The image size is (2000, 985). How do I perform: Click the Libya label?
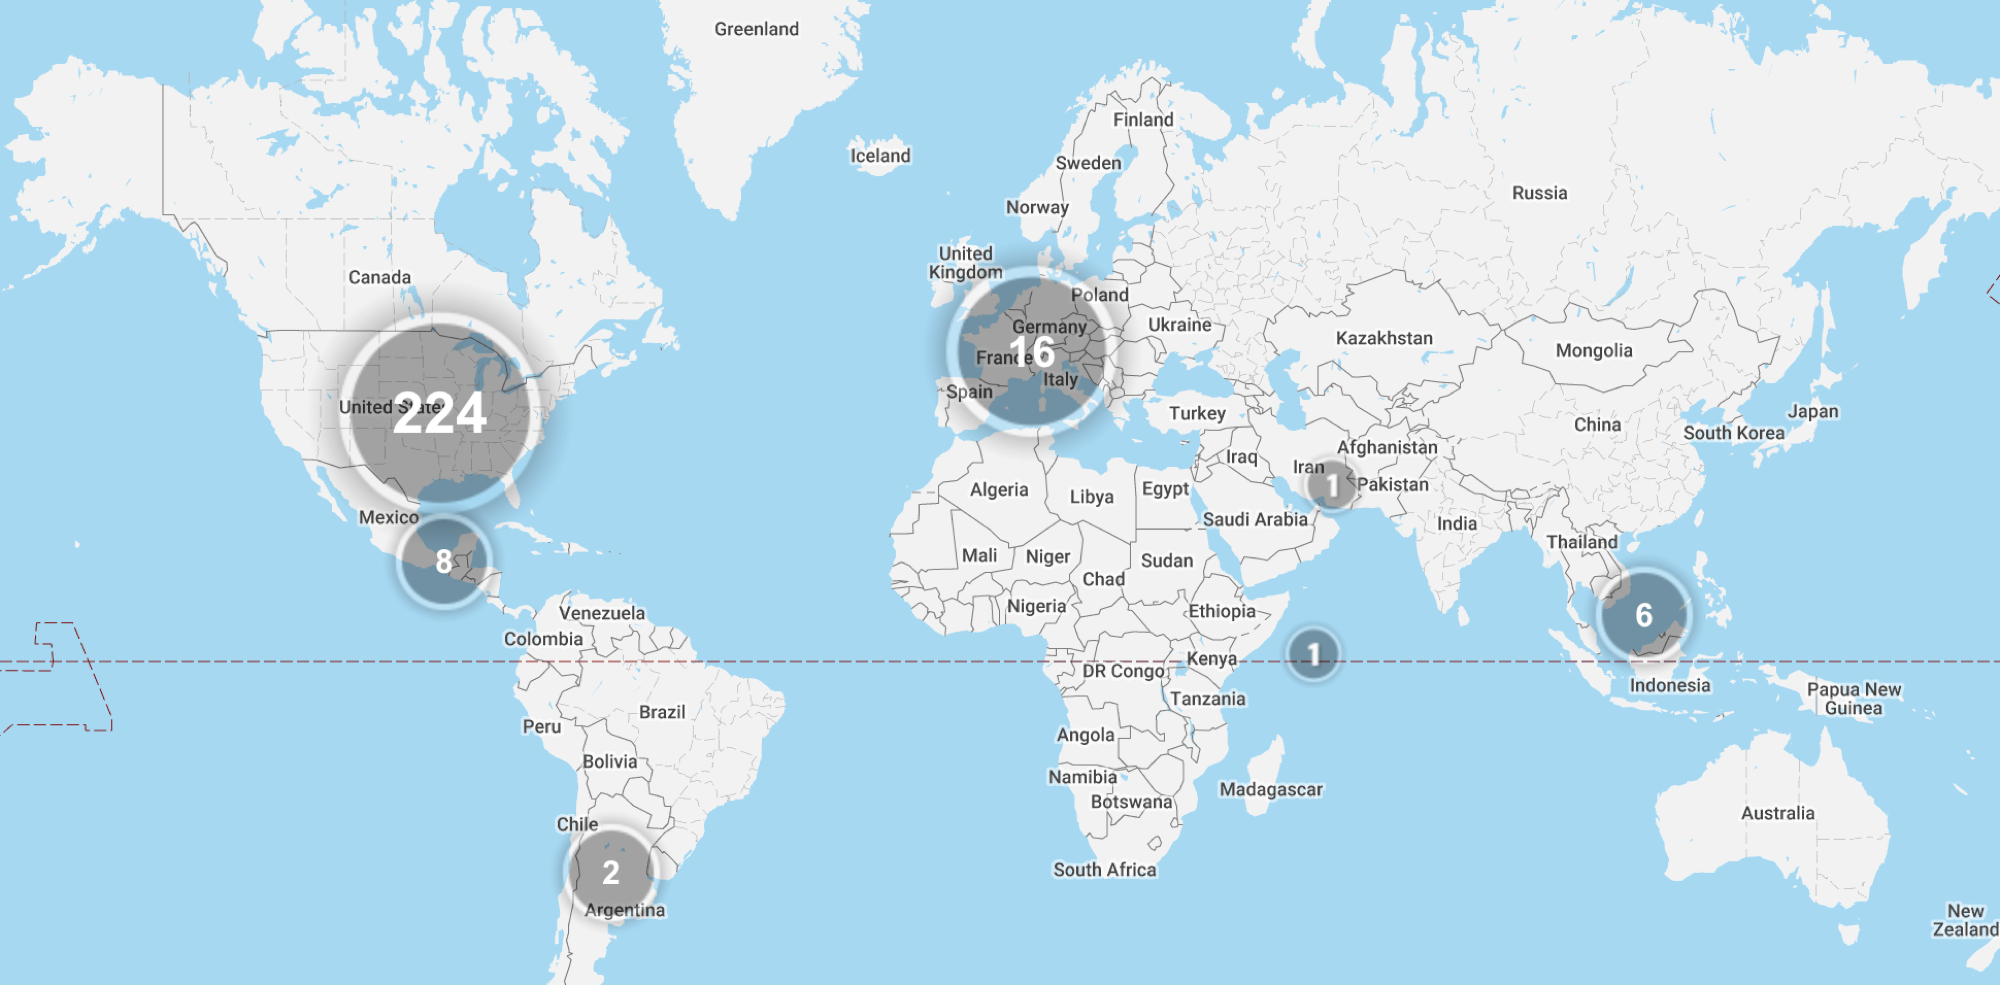pyautogui.click(x=1091, y=496)
